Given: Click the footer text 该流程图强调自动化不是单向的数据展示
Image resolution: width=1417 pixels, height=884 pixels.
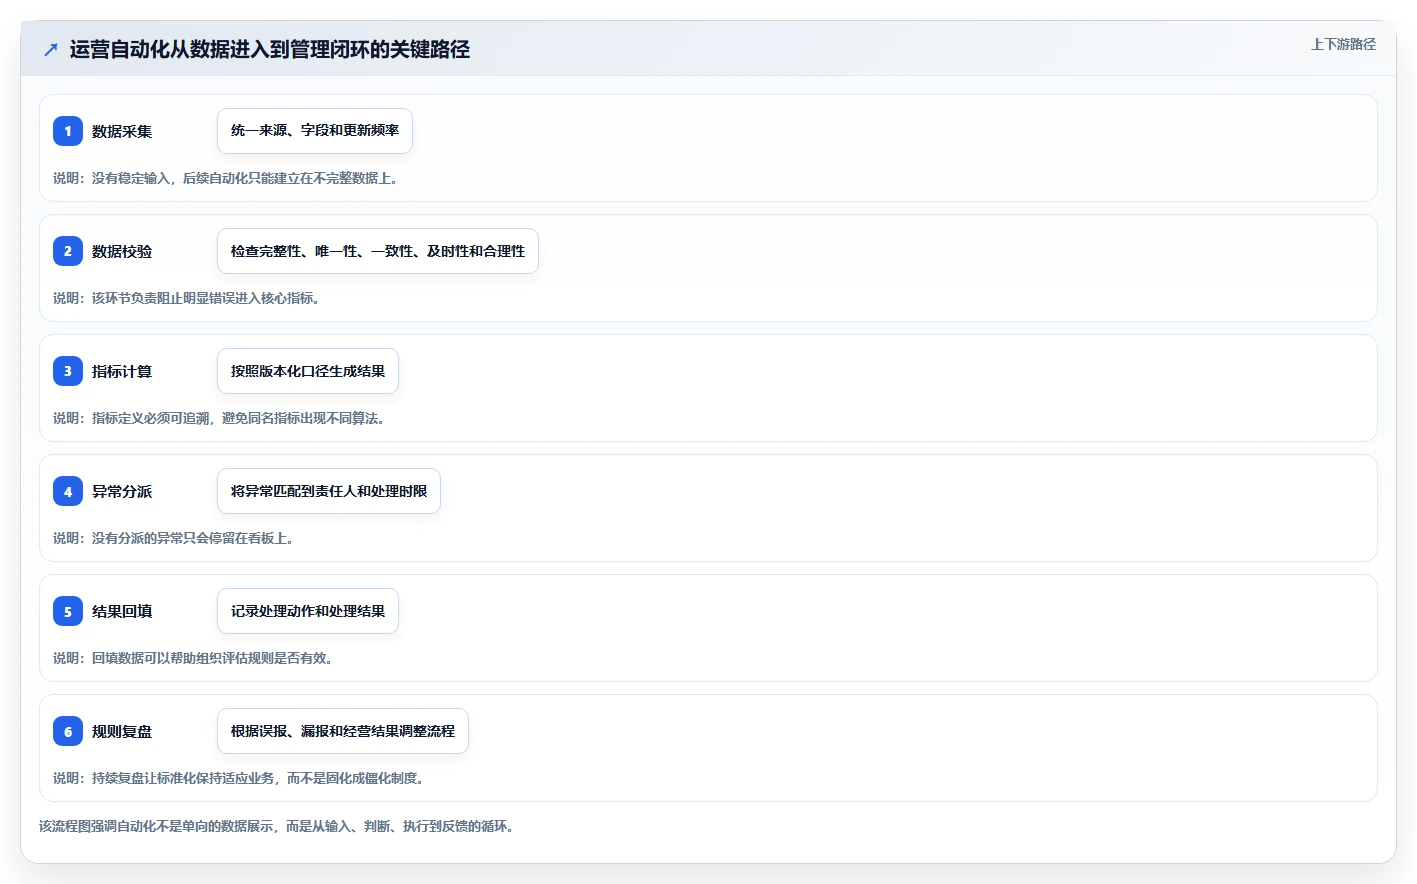Looking at the screenshot, I should (x=279, y=826).
